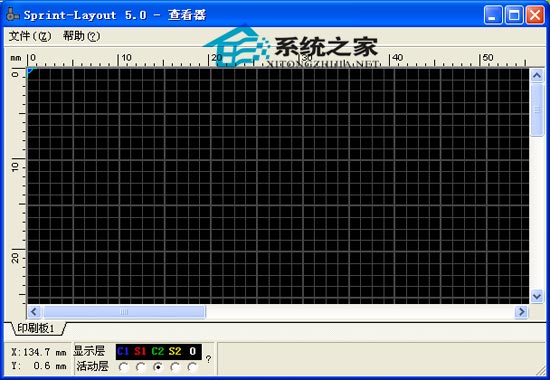Open the 帮助(?) menu

coord(81,36)
